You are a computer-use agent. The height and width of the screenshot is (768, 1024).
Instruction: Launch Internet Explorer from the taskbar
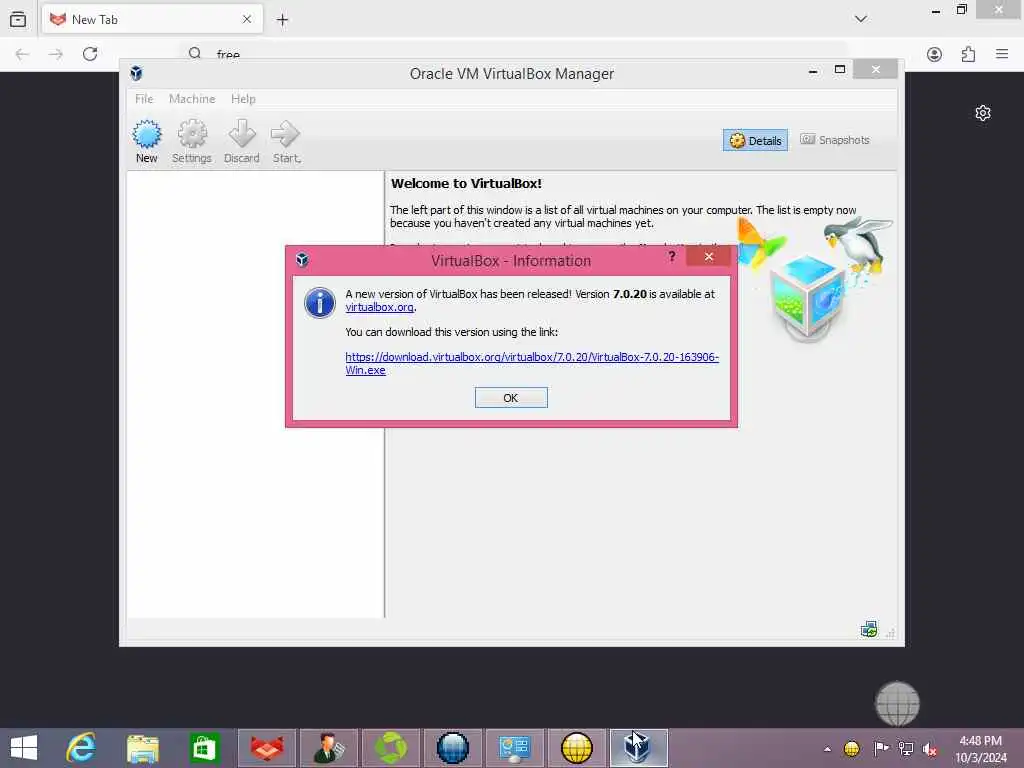pos(81,748)
